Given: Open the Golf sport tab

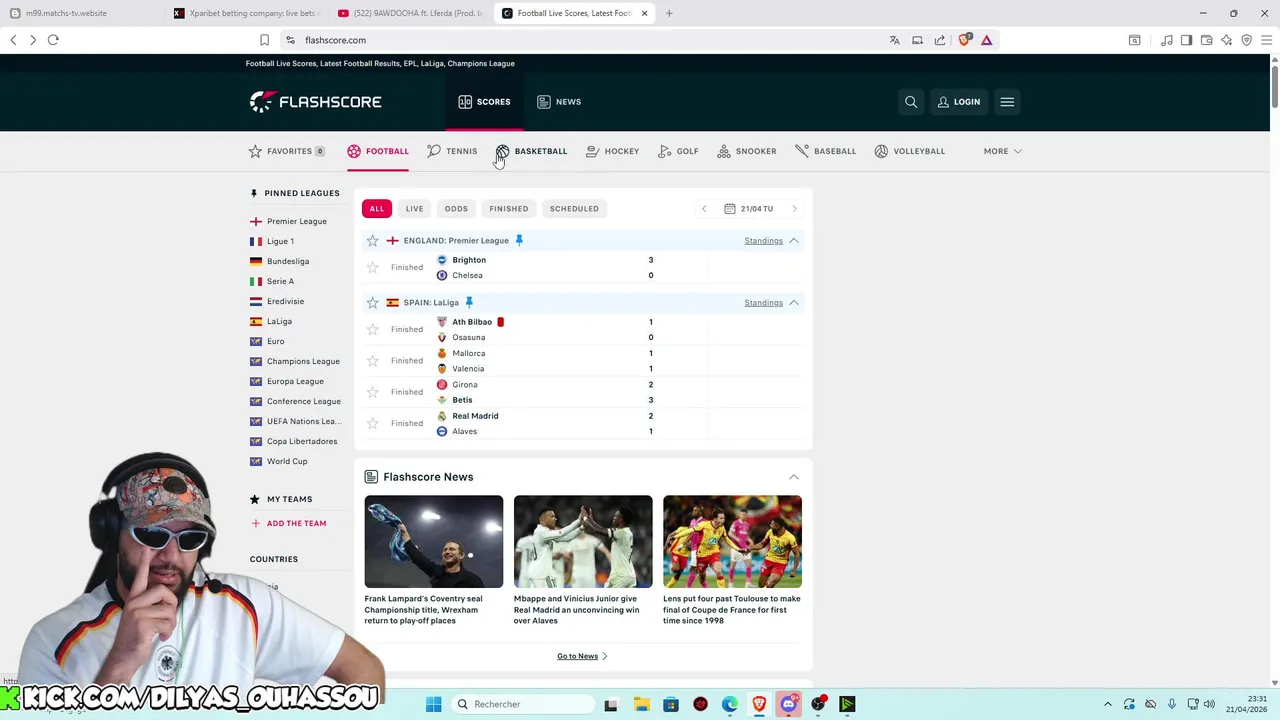Looking at the screenshot, I should 678,151.
